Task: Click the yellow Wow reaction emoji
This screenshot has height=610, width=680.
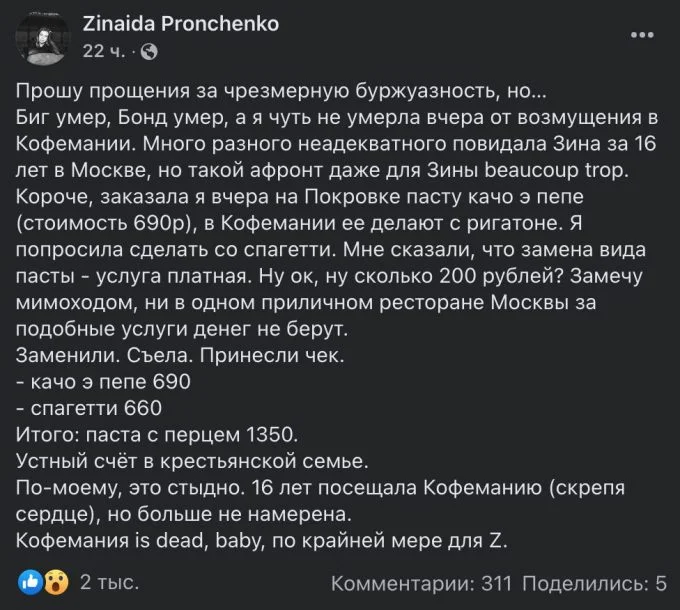Action: click(x=56, y=583)
